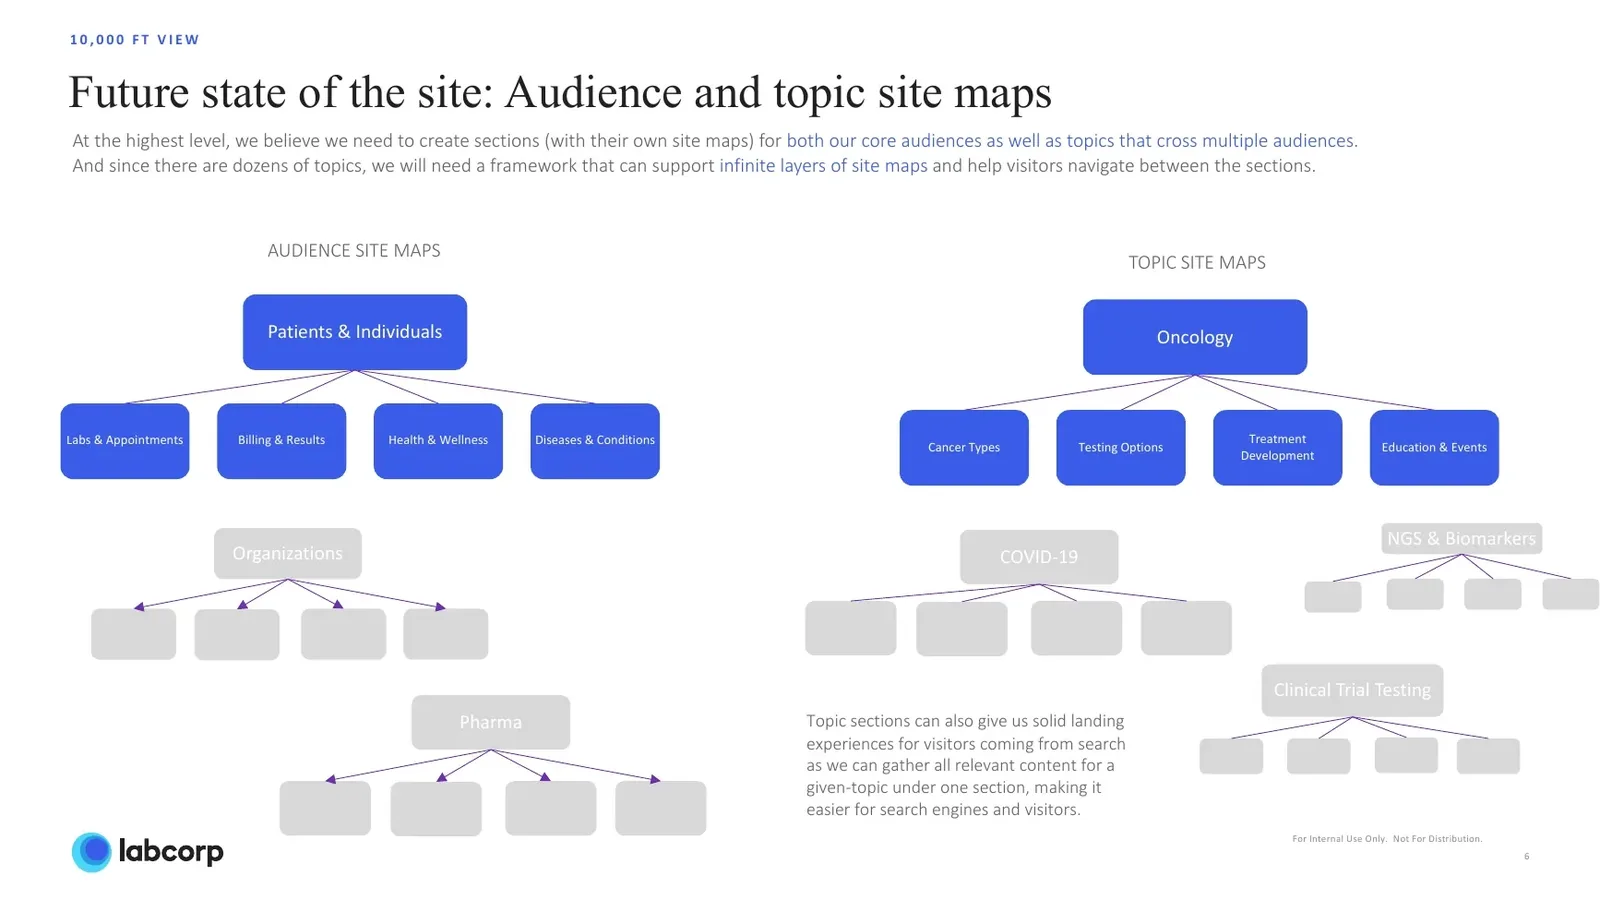
Task: Click the Health & Wellness box
Action: 438,441
